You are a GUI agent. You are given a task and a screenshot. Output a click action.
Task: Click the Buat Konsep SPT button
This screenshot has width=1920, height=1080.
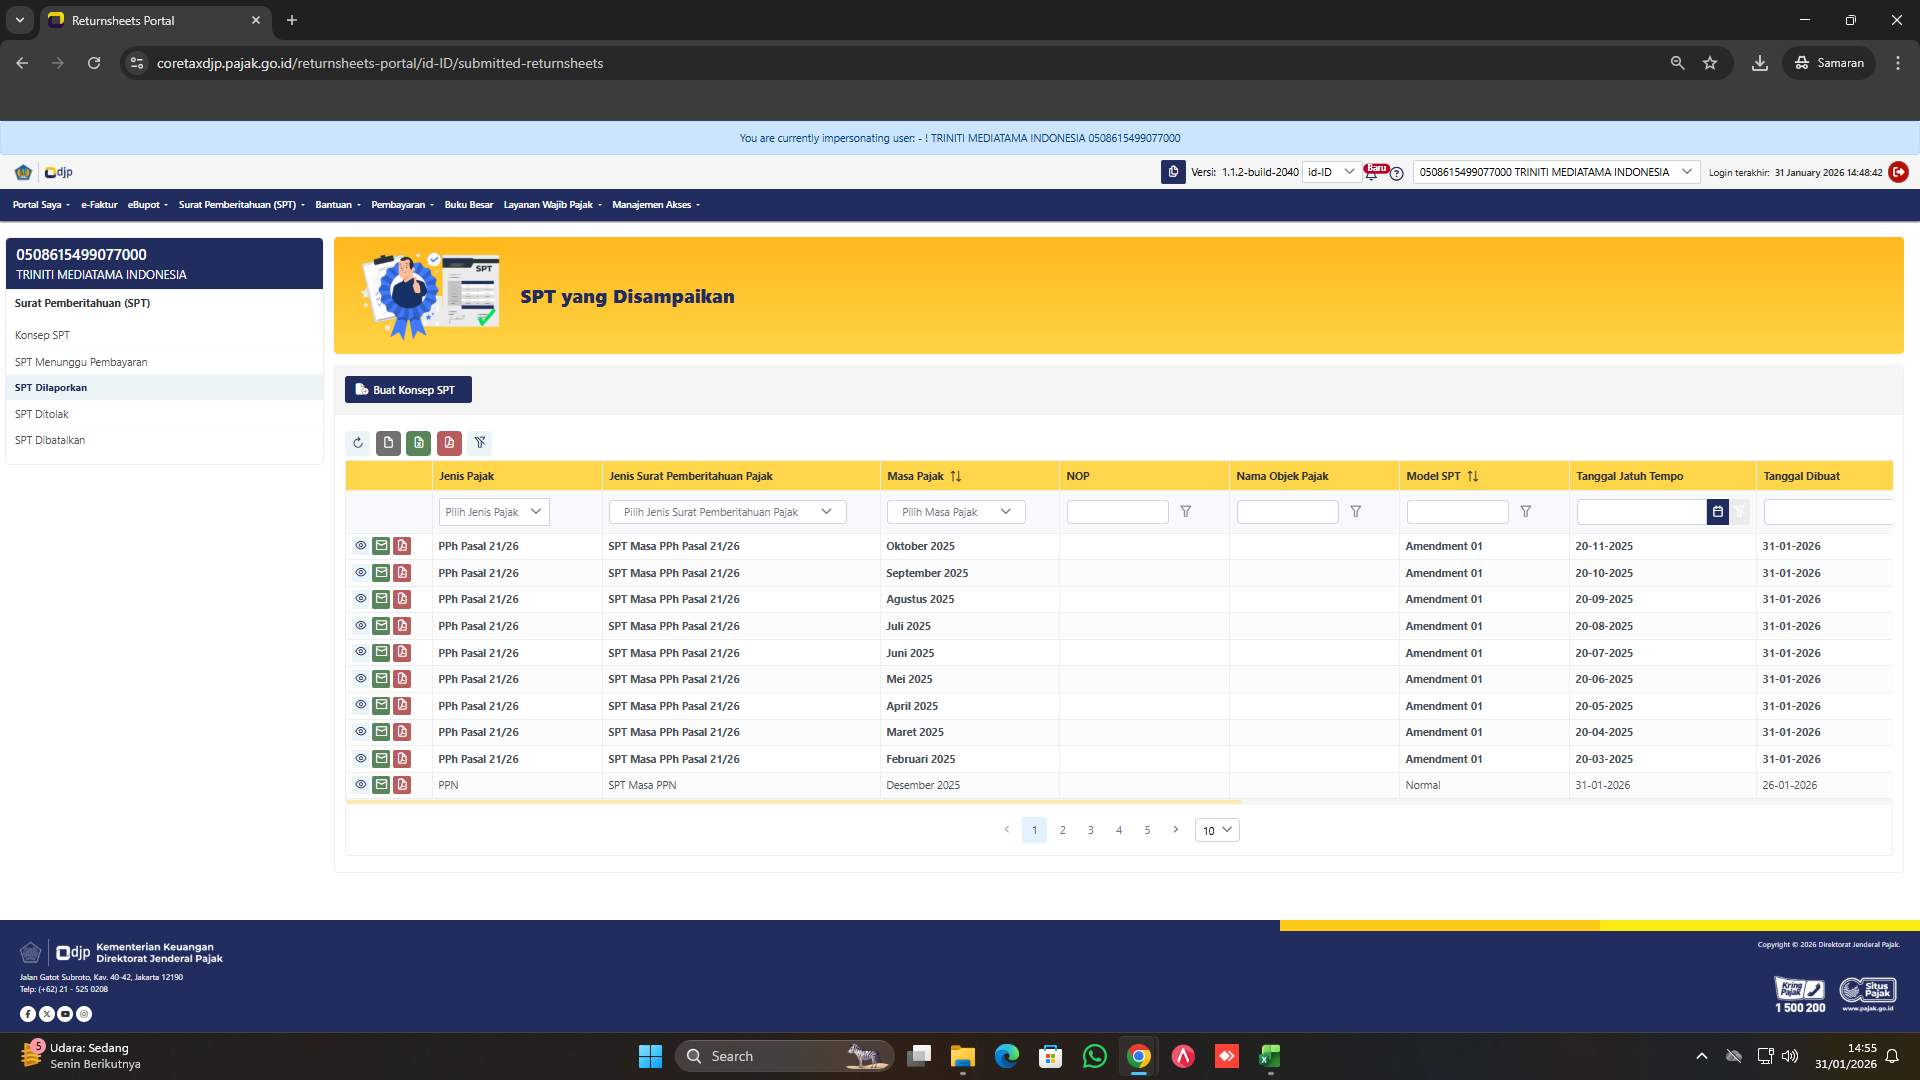coord(408,389)
